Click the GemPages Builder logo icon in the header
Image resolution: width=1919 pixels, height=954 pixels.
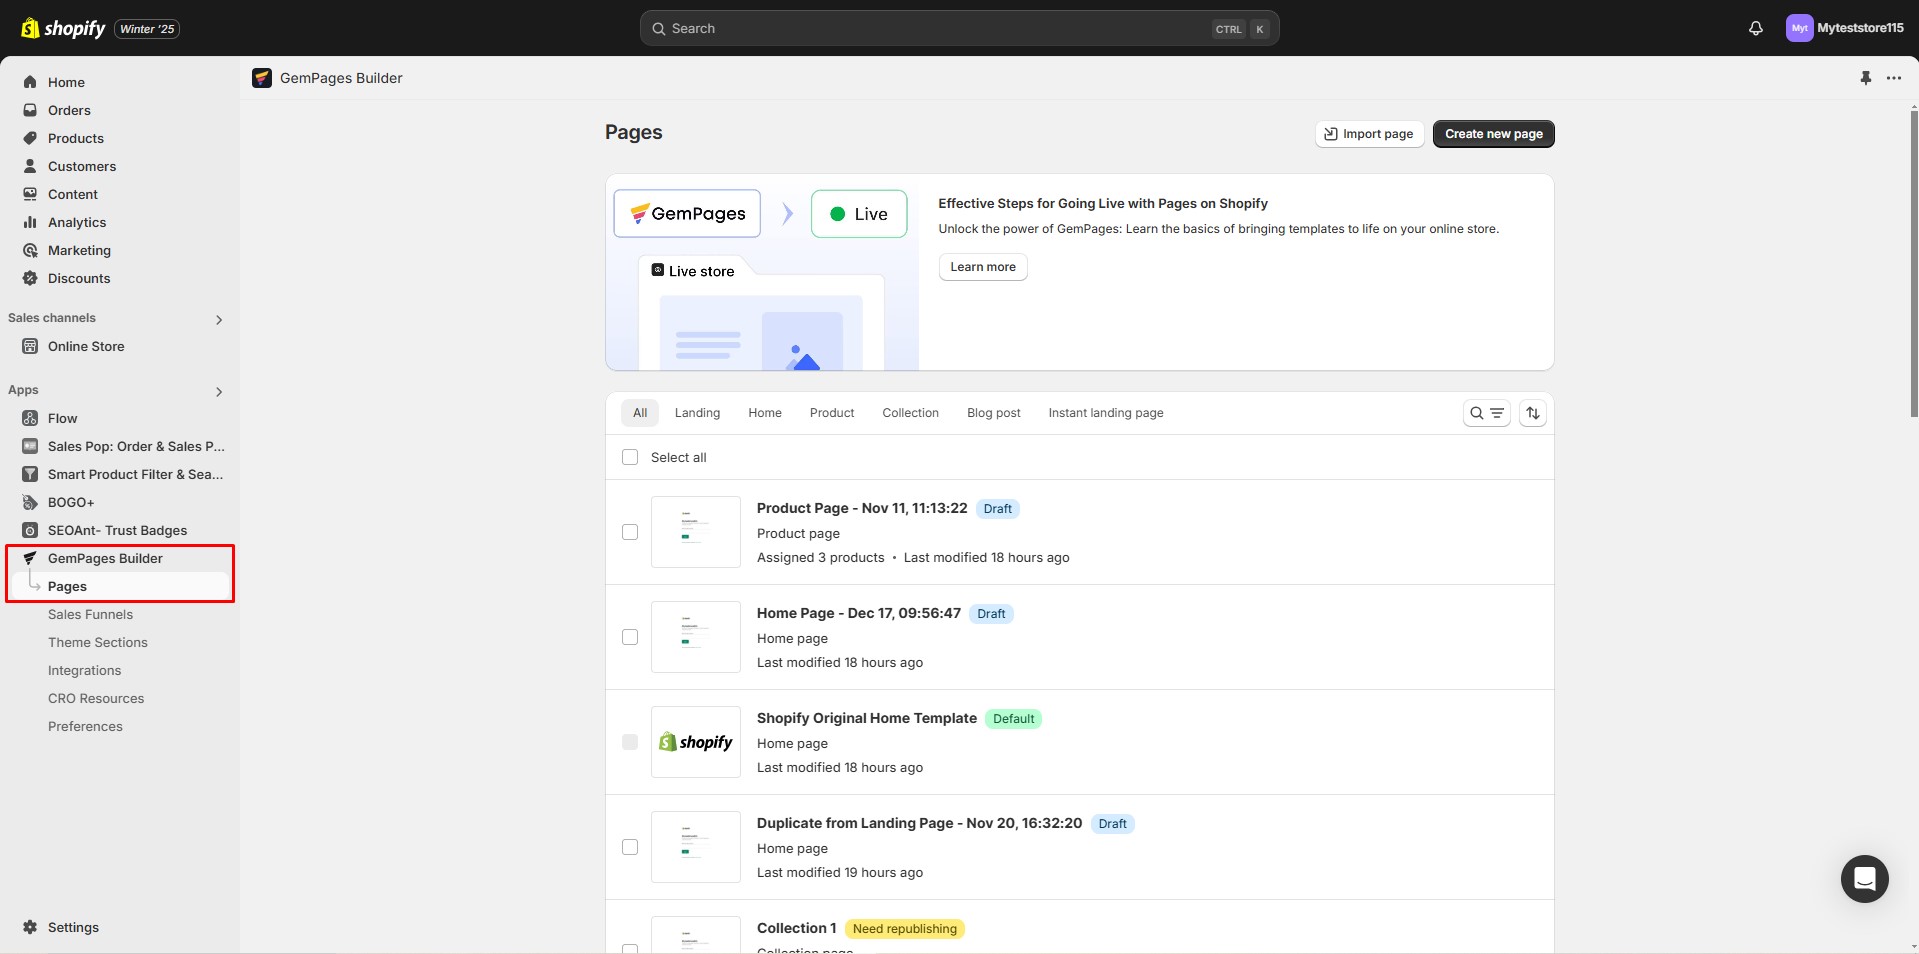point(262,78)
